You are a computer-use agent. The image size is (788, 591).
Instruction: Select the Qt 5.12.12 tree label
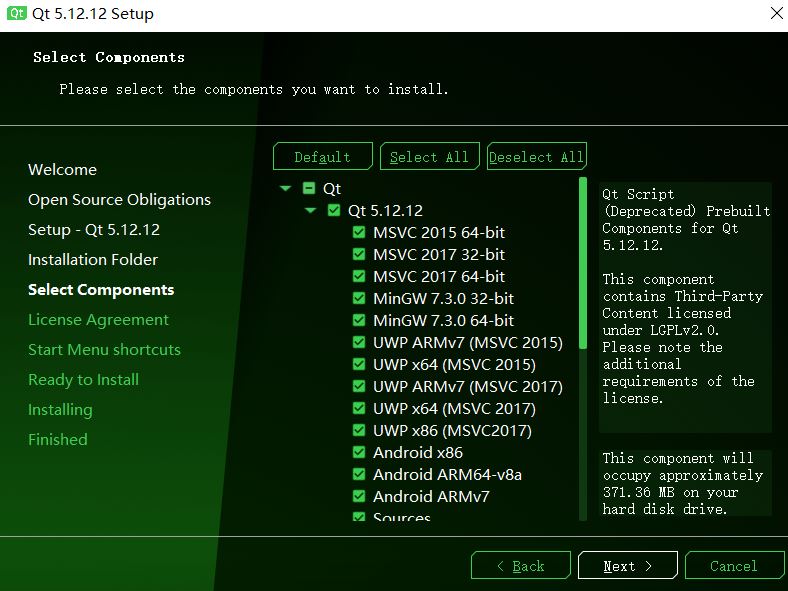pyautogui.click(x=385, y=211)
